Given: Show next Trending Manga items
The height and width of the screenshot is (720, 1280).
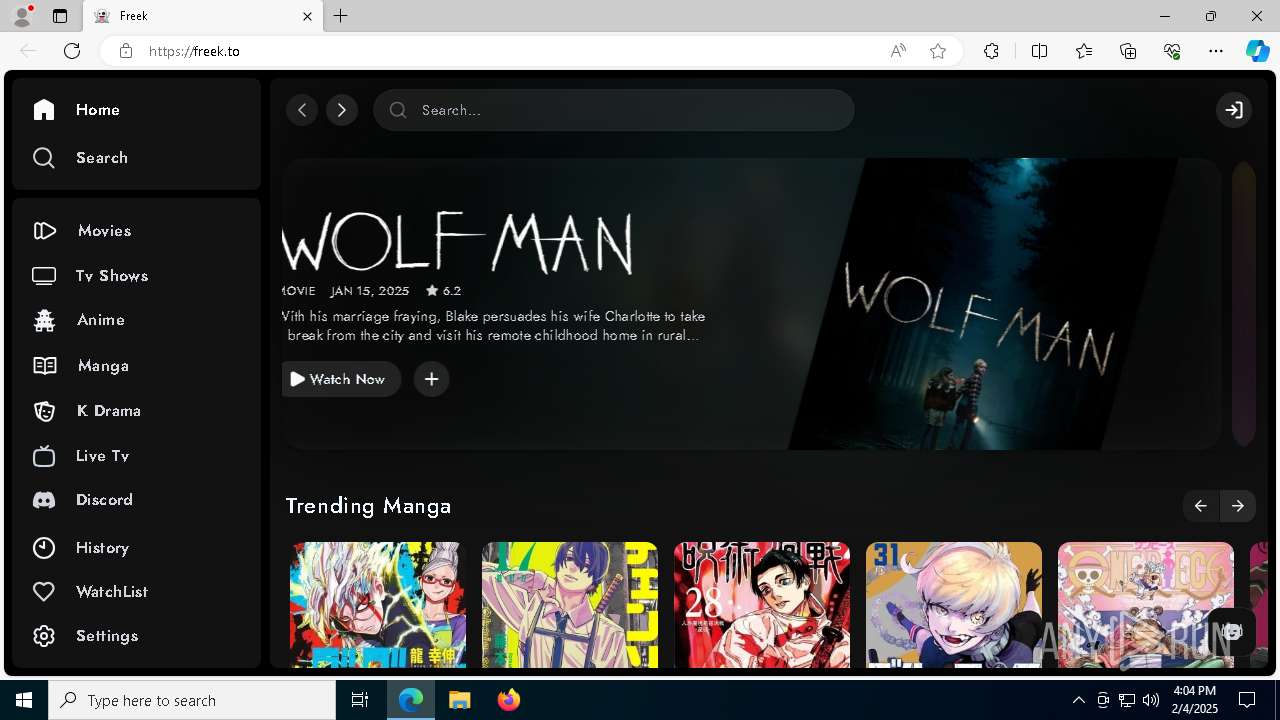Looking at the screenshot, I should point(1238,506).
